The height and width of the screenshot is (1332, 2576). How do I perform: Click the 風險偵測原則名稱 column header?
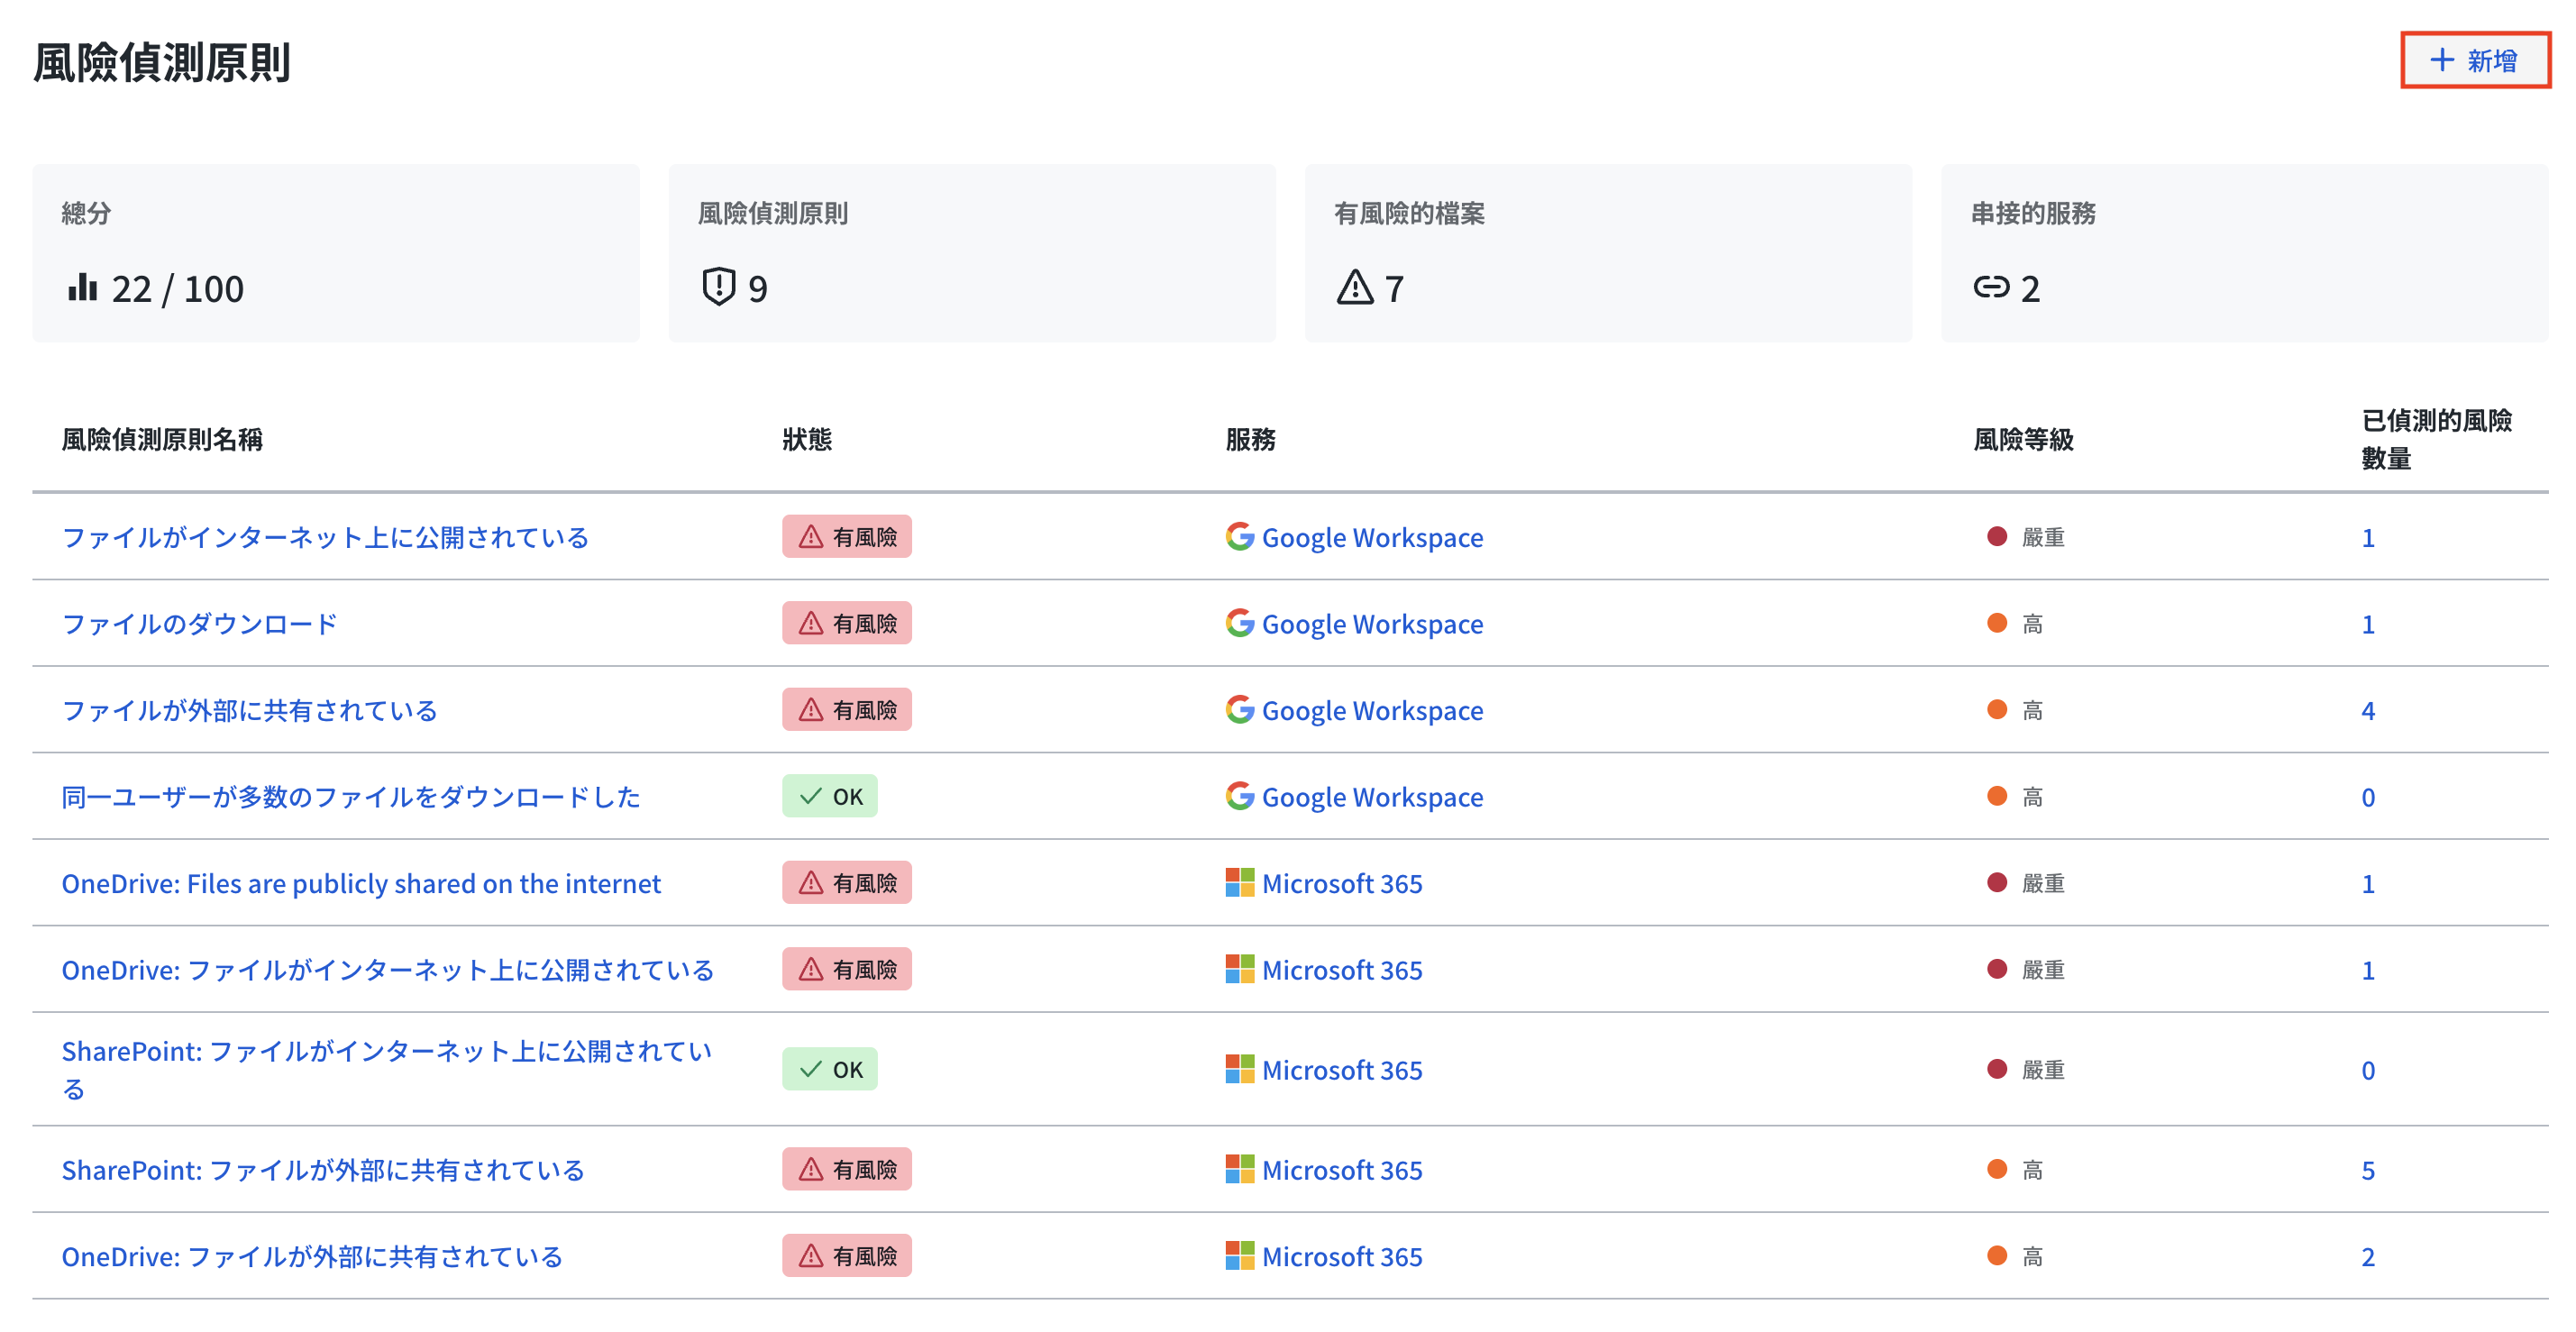click(x=162, y=439)
